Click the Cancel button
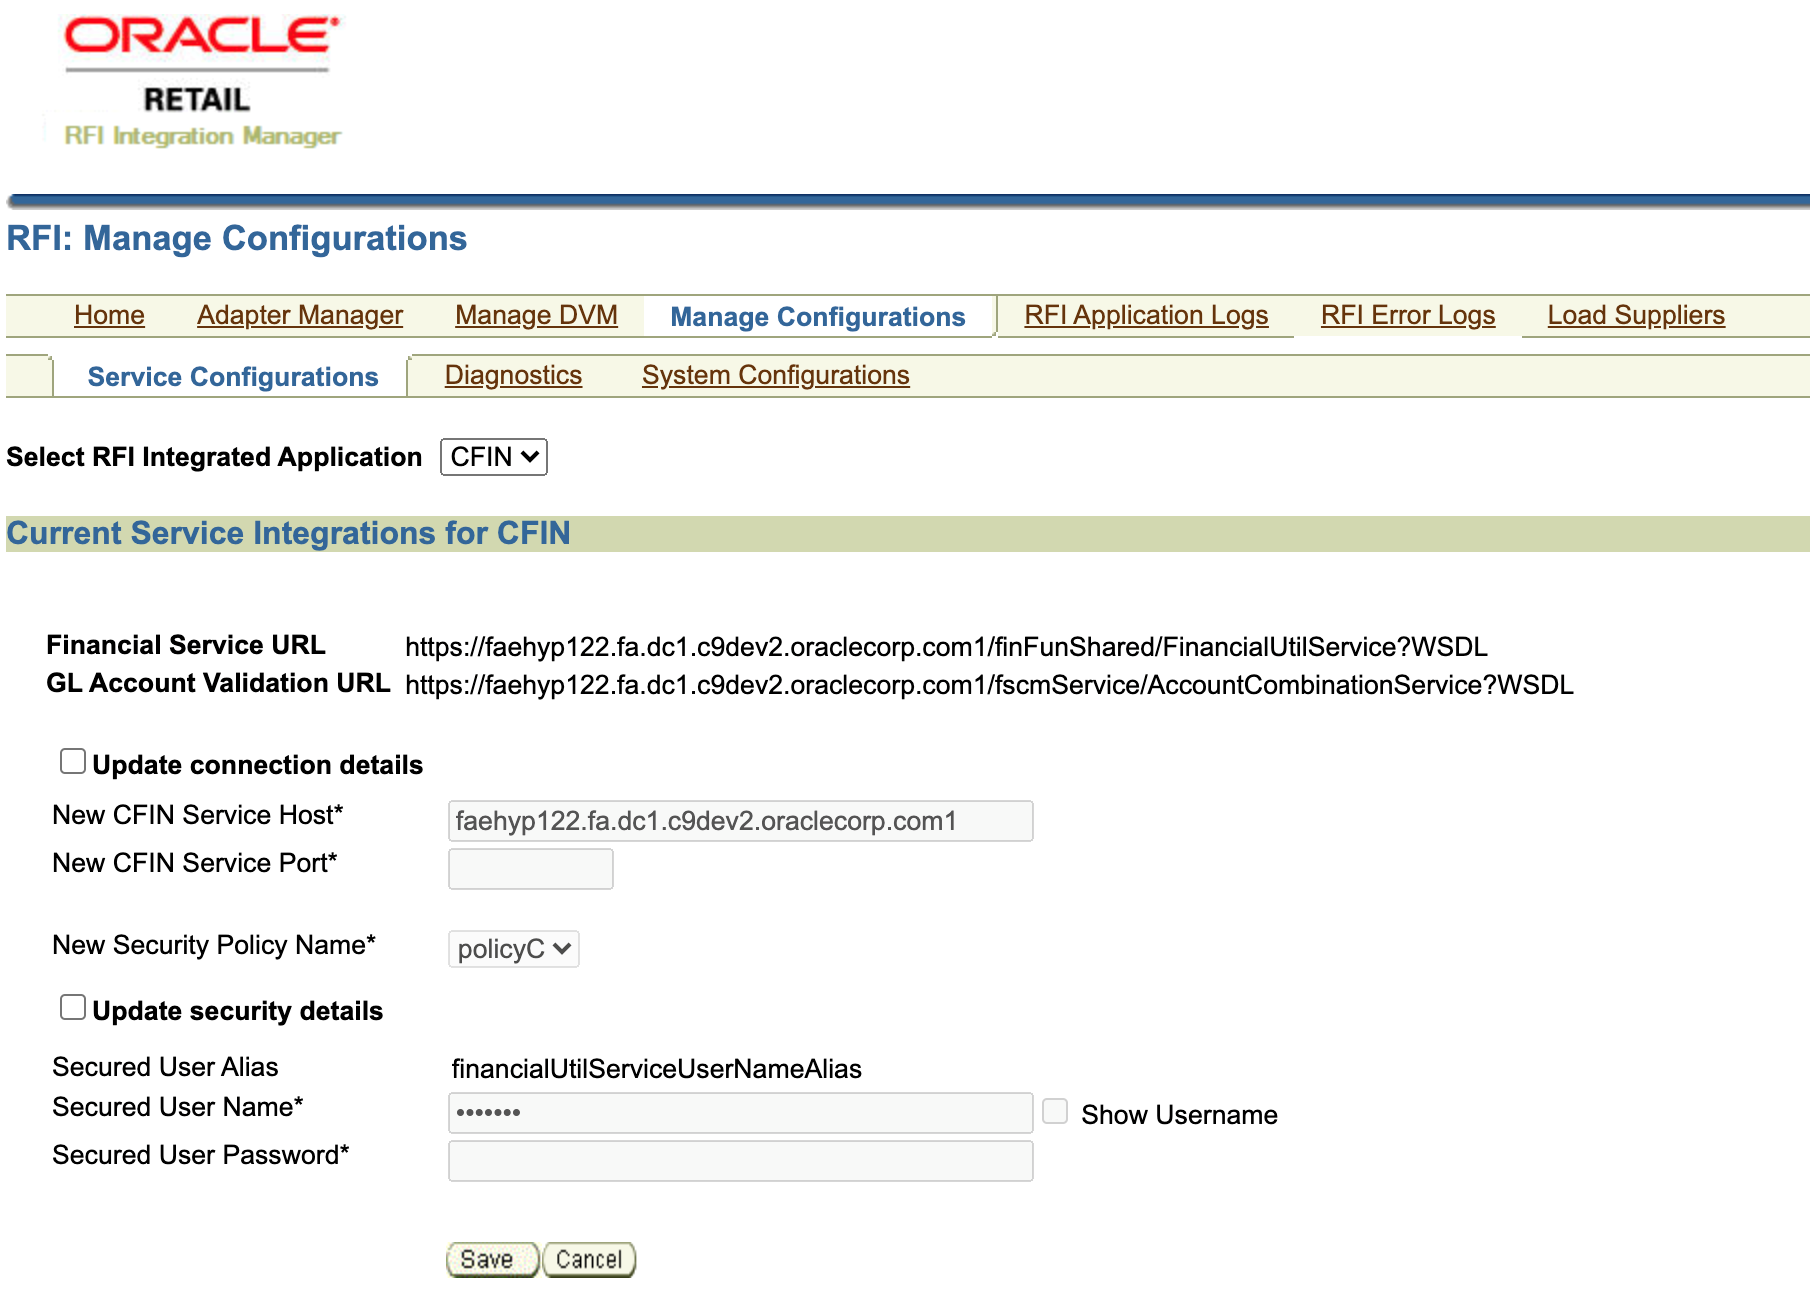Viewport: 1810px width, 1303px height. click(589, 1260)
